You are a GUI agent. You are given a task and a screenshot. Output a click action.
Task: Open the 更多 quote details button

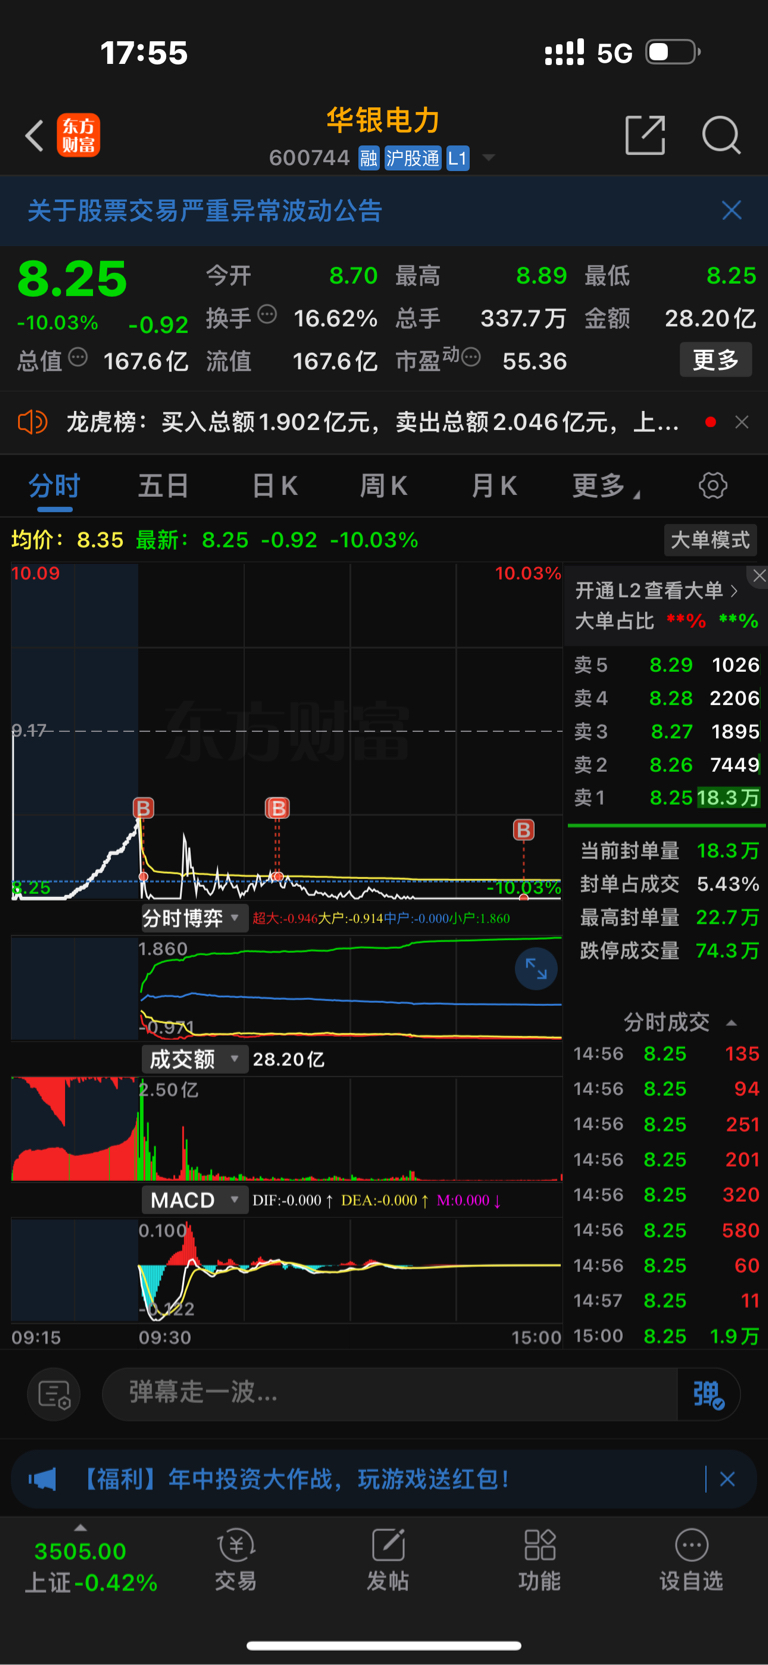pyautogui.click(x=716, y=360)
